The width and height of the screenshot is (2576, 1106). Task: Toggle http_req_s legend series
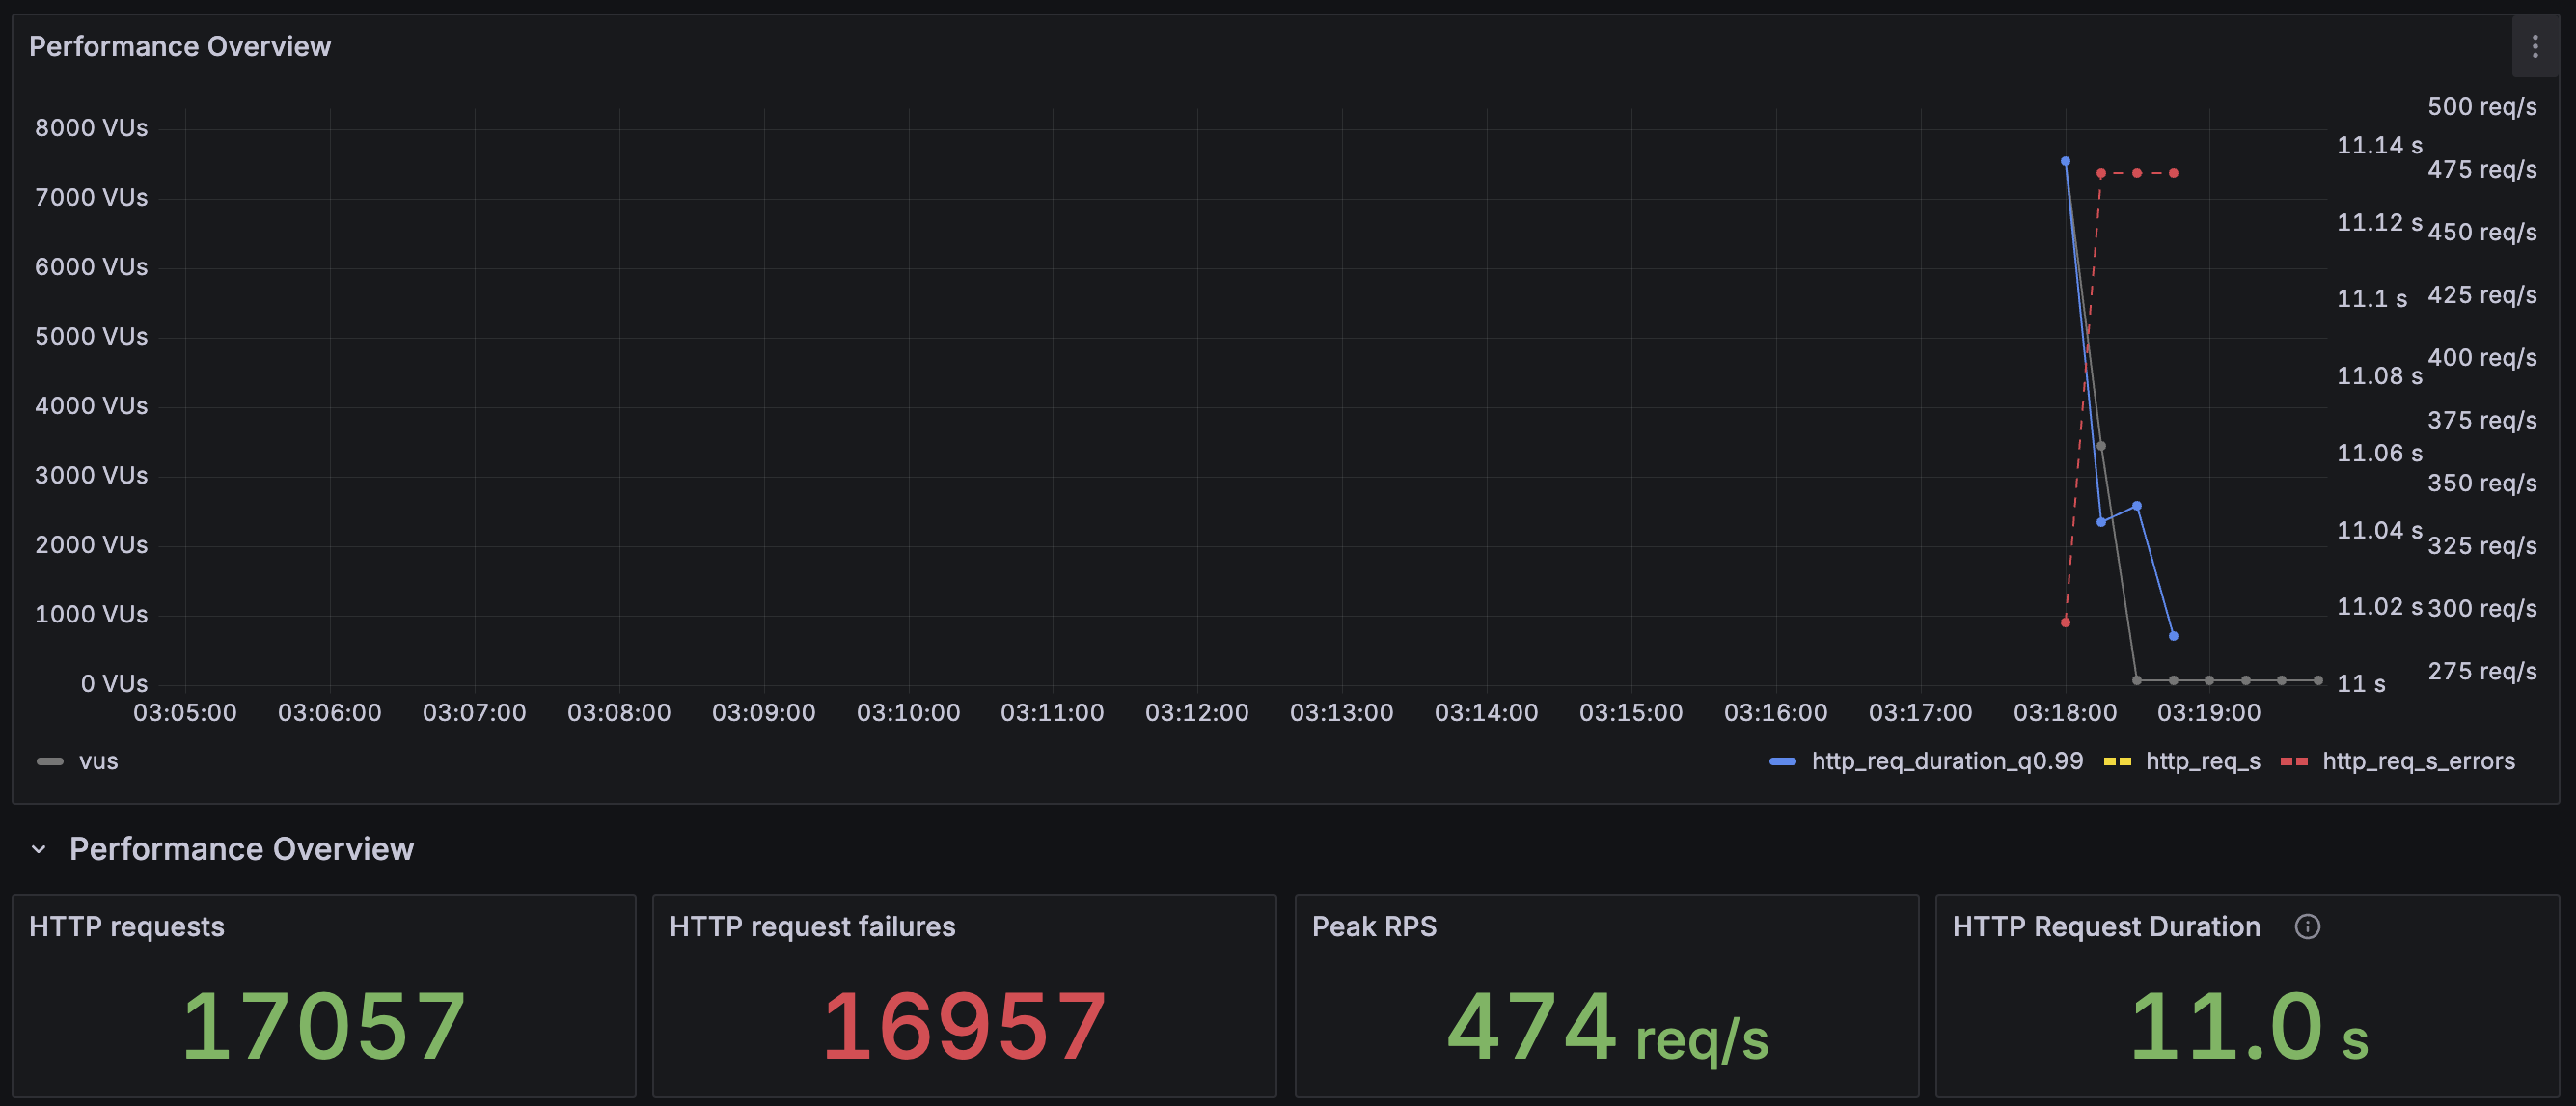pyautogui.click(x=2202, y=761)
